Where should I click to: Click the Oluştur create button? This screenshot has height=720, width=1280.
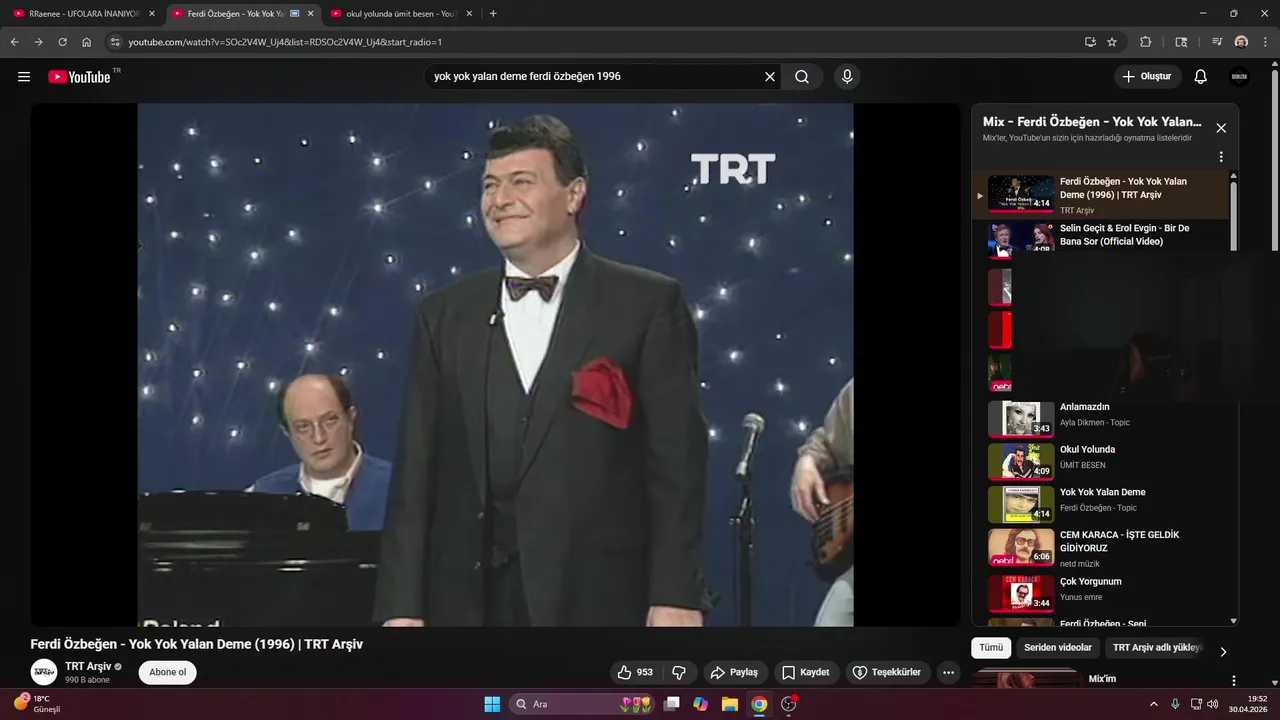pos(1148,77)
